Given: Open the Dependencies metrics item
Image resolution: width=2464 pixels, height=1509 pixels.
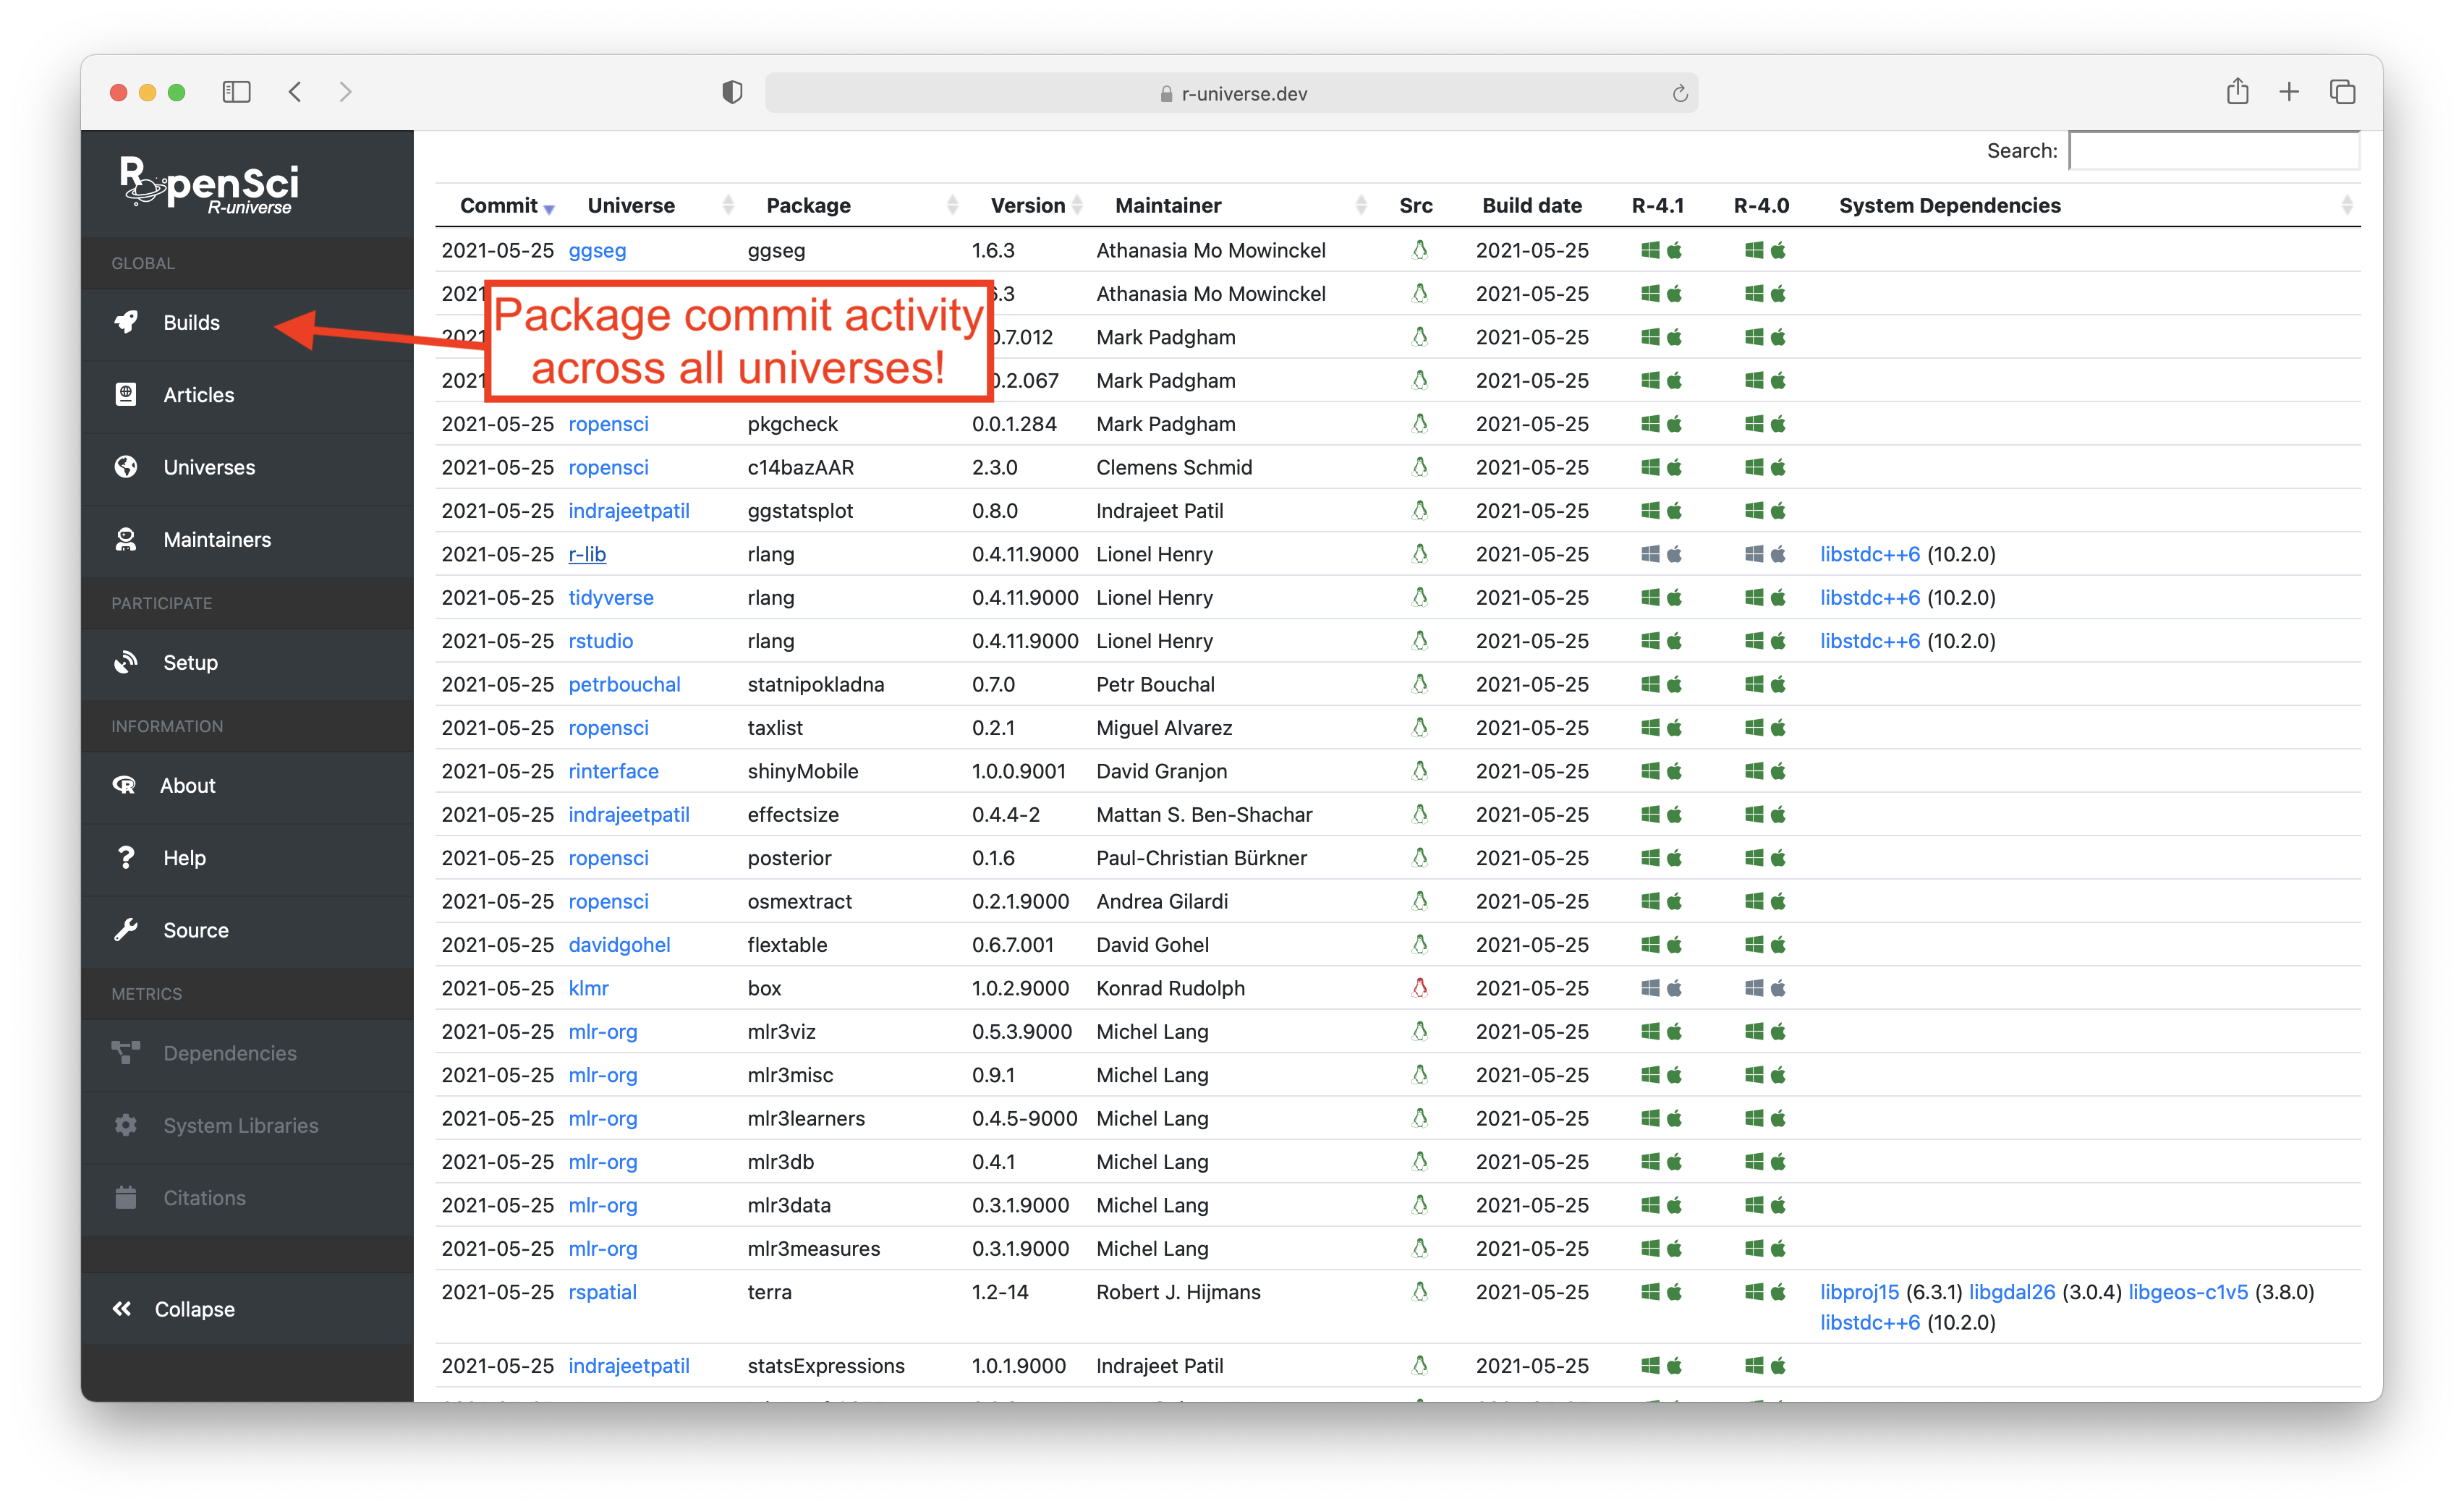Looking at the screenshot, I should pos(229,1053).
